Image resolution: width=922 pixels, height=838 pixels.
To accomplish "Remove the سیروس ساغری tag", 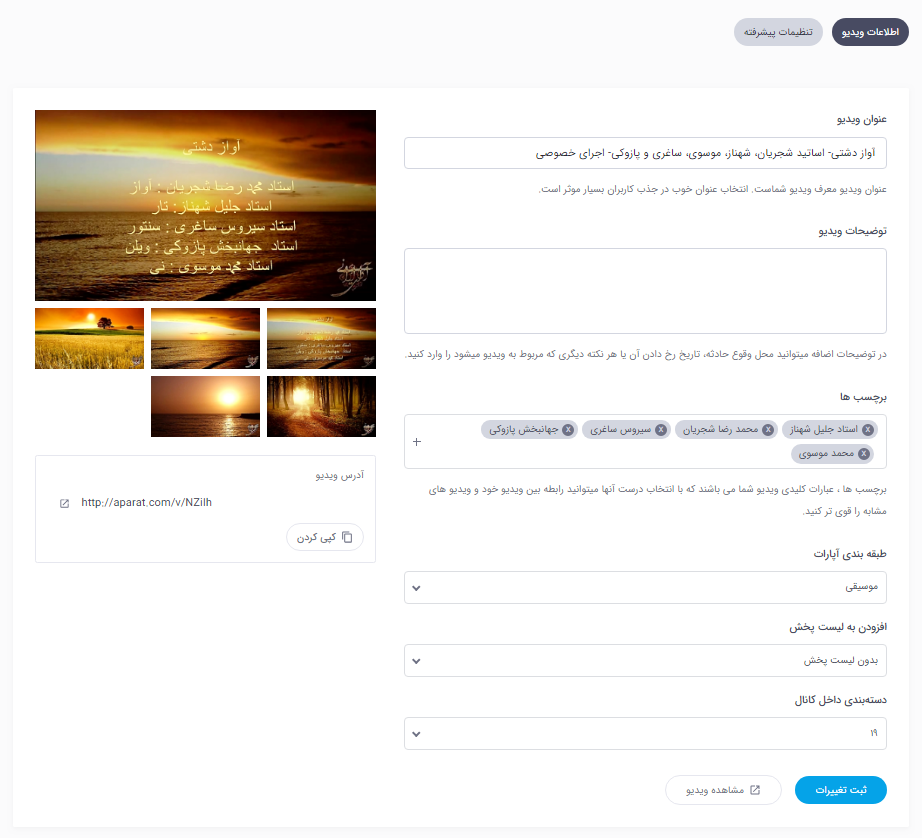I will [x=661, y=428].
